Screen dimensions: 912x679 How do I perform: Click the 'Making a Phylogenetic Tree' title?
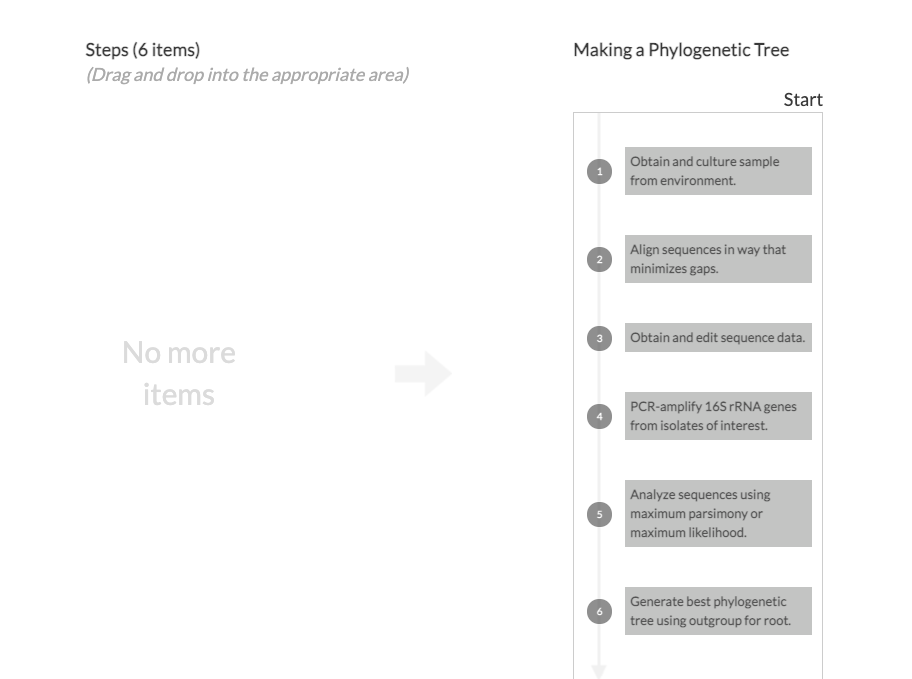pyautogui.click(x=681, y=50)
